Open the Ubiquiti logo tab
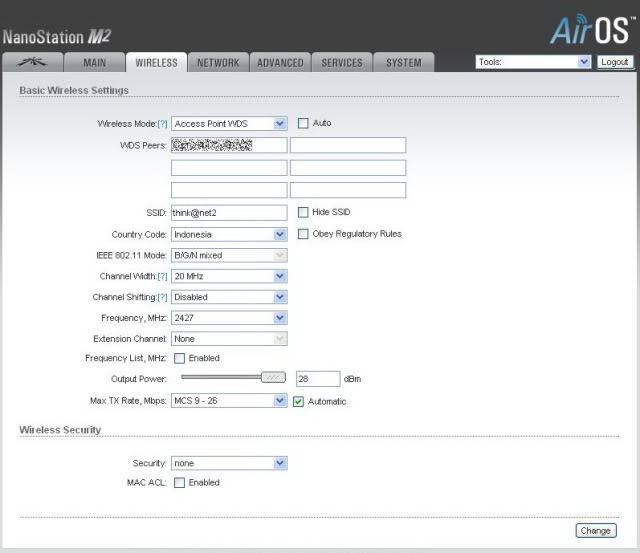 coord(33,62)
